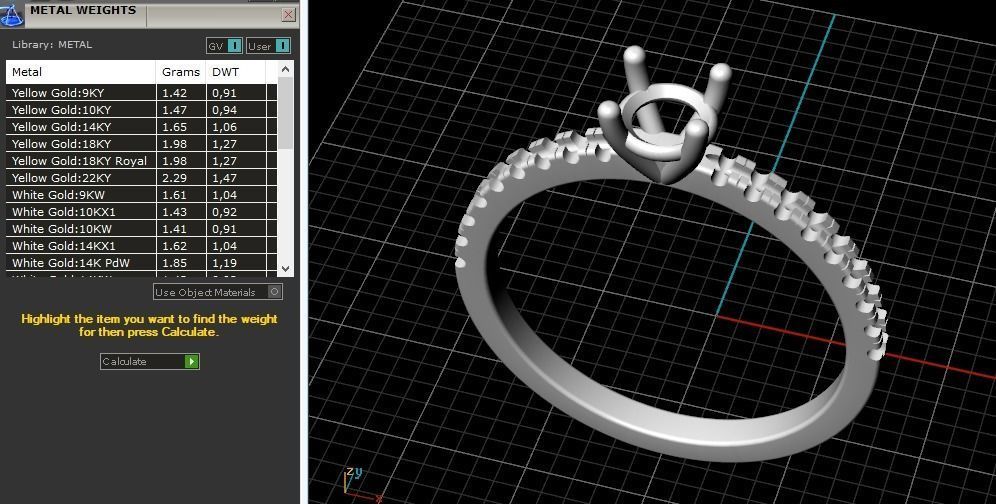Click the Grams column header
This screenshot has width=996, height=504.
181,72
